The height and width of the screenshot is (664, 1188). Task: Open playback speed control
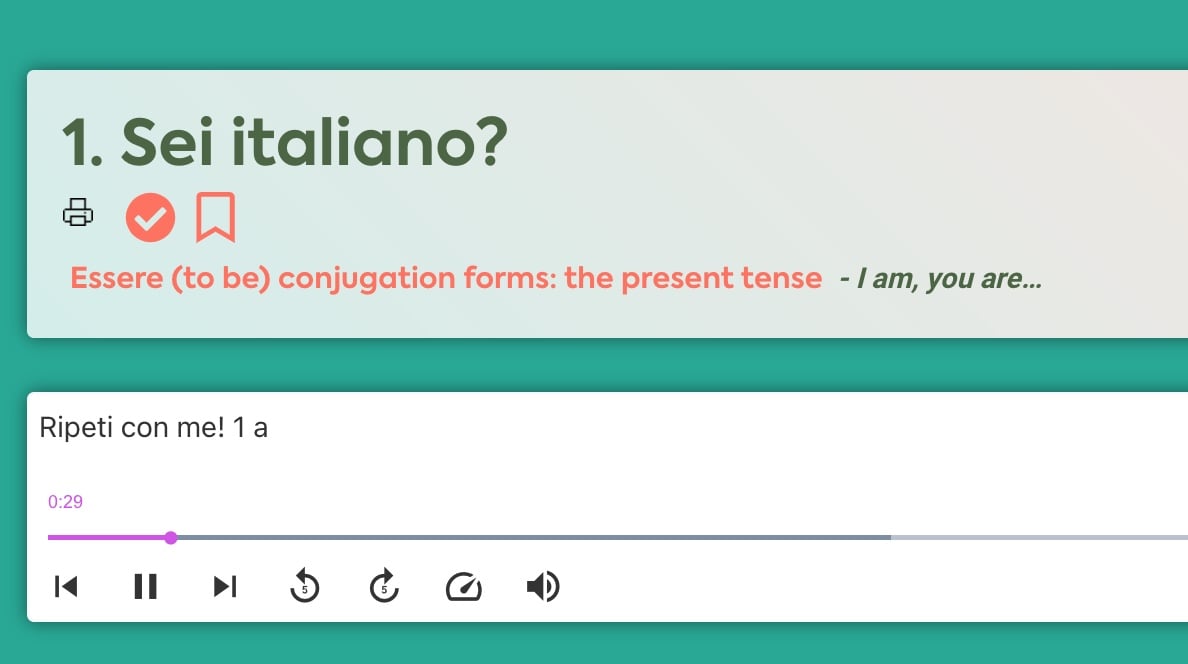tap(464, 587)
